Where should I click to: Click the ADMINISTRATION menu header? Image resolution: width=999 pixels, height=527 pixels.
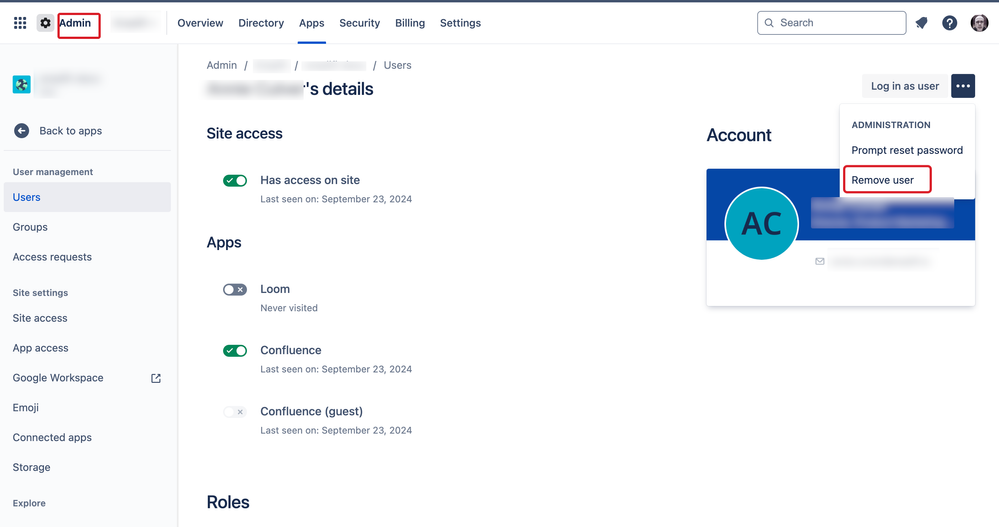coord(891,125)
